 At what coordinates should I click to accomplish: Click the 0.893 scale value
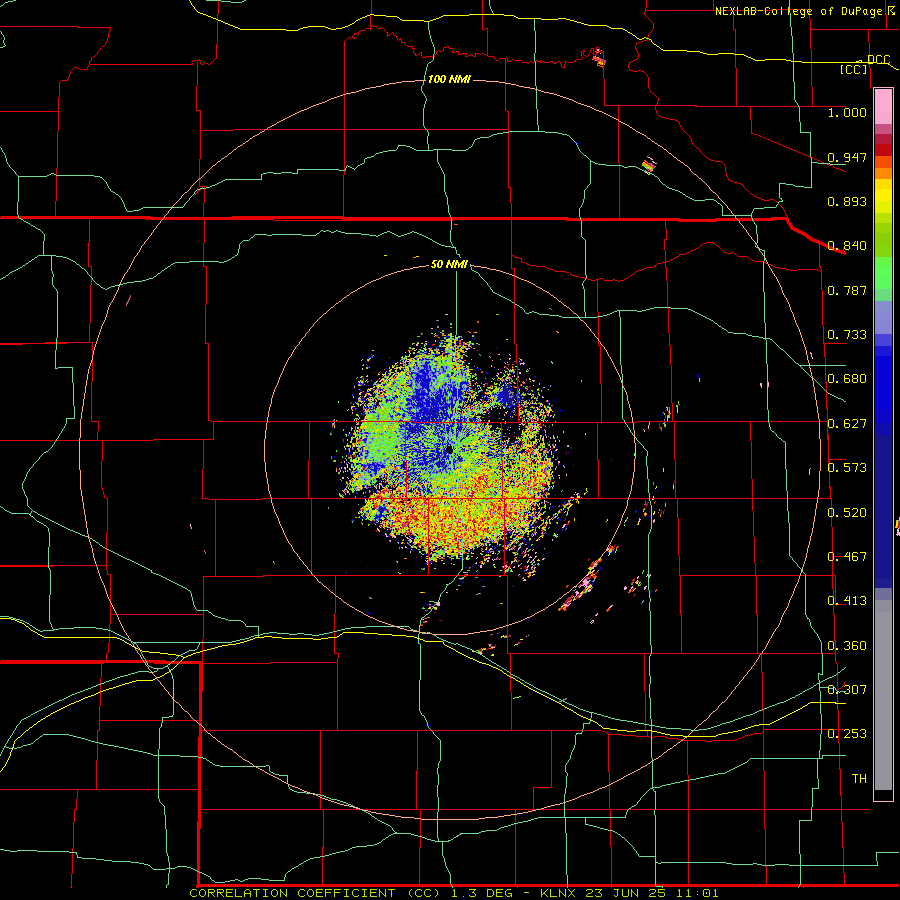(x=847, y=201)
